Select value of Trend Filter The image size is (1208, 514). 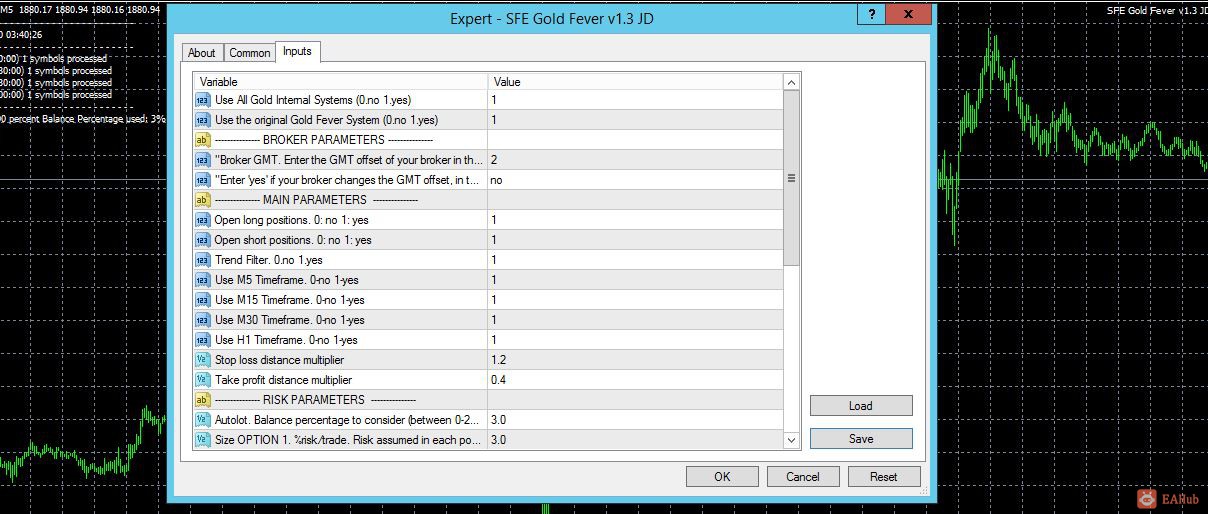[x=635, y=260]
